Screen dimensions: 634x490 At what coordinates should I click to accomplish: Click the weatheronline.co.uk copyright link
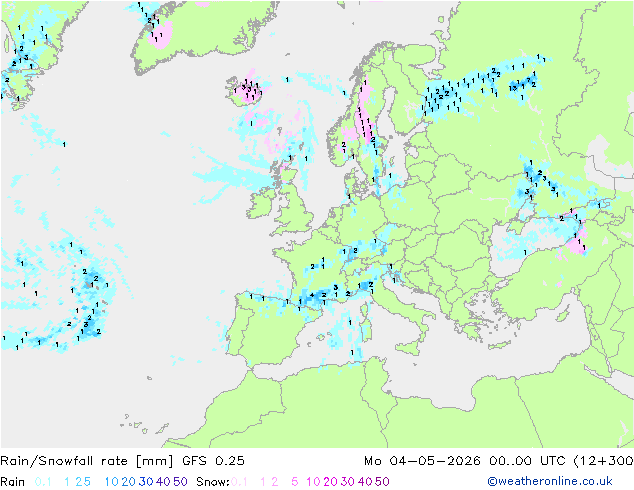click(550, 481)
